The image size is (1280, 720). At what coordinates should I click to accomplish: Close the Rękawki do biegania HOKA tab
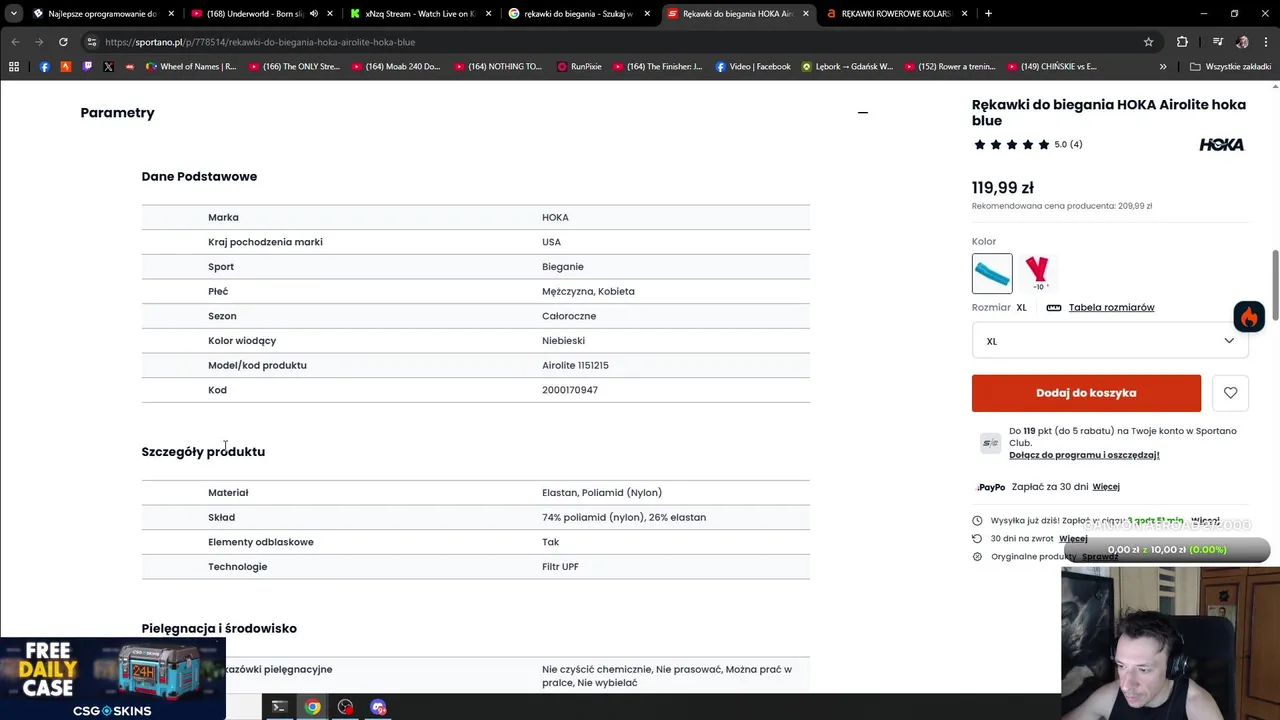[806, 14]
